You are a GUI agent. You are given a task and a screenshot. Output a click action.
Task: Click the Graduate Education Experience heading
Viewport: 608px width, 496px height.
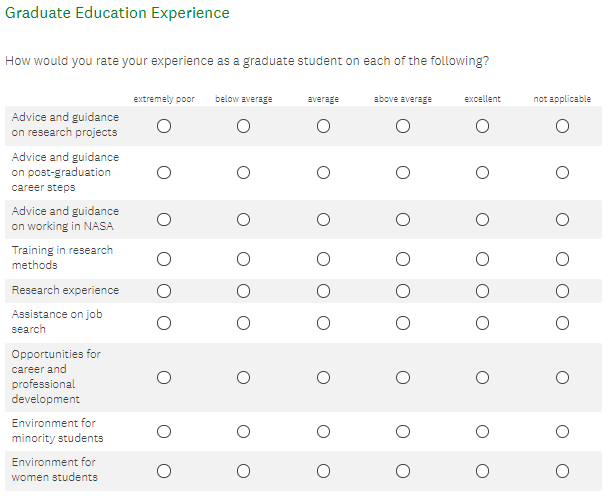[117, 14]
